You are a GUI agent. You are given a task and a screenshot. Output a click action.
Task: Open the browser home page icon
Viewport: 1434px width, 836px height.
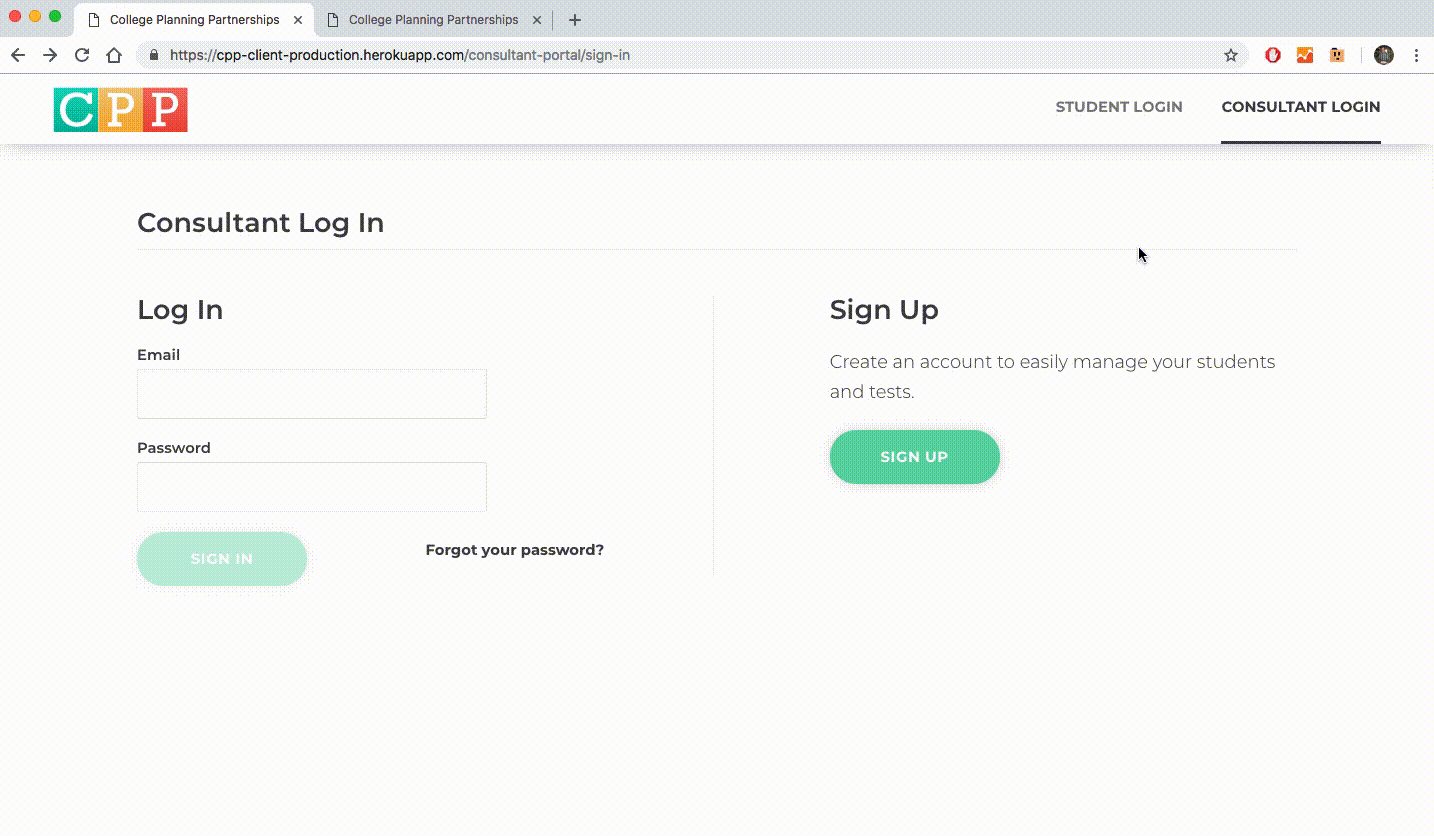click(x=114, y=55)
